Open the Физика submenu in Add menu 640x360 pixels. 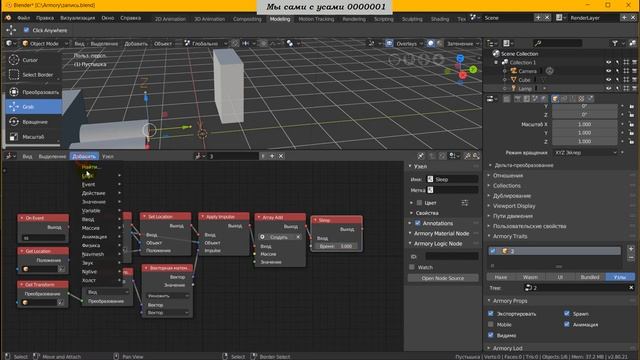[101, 246]
